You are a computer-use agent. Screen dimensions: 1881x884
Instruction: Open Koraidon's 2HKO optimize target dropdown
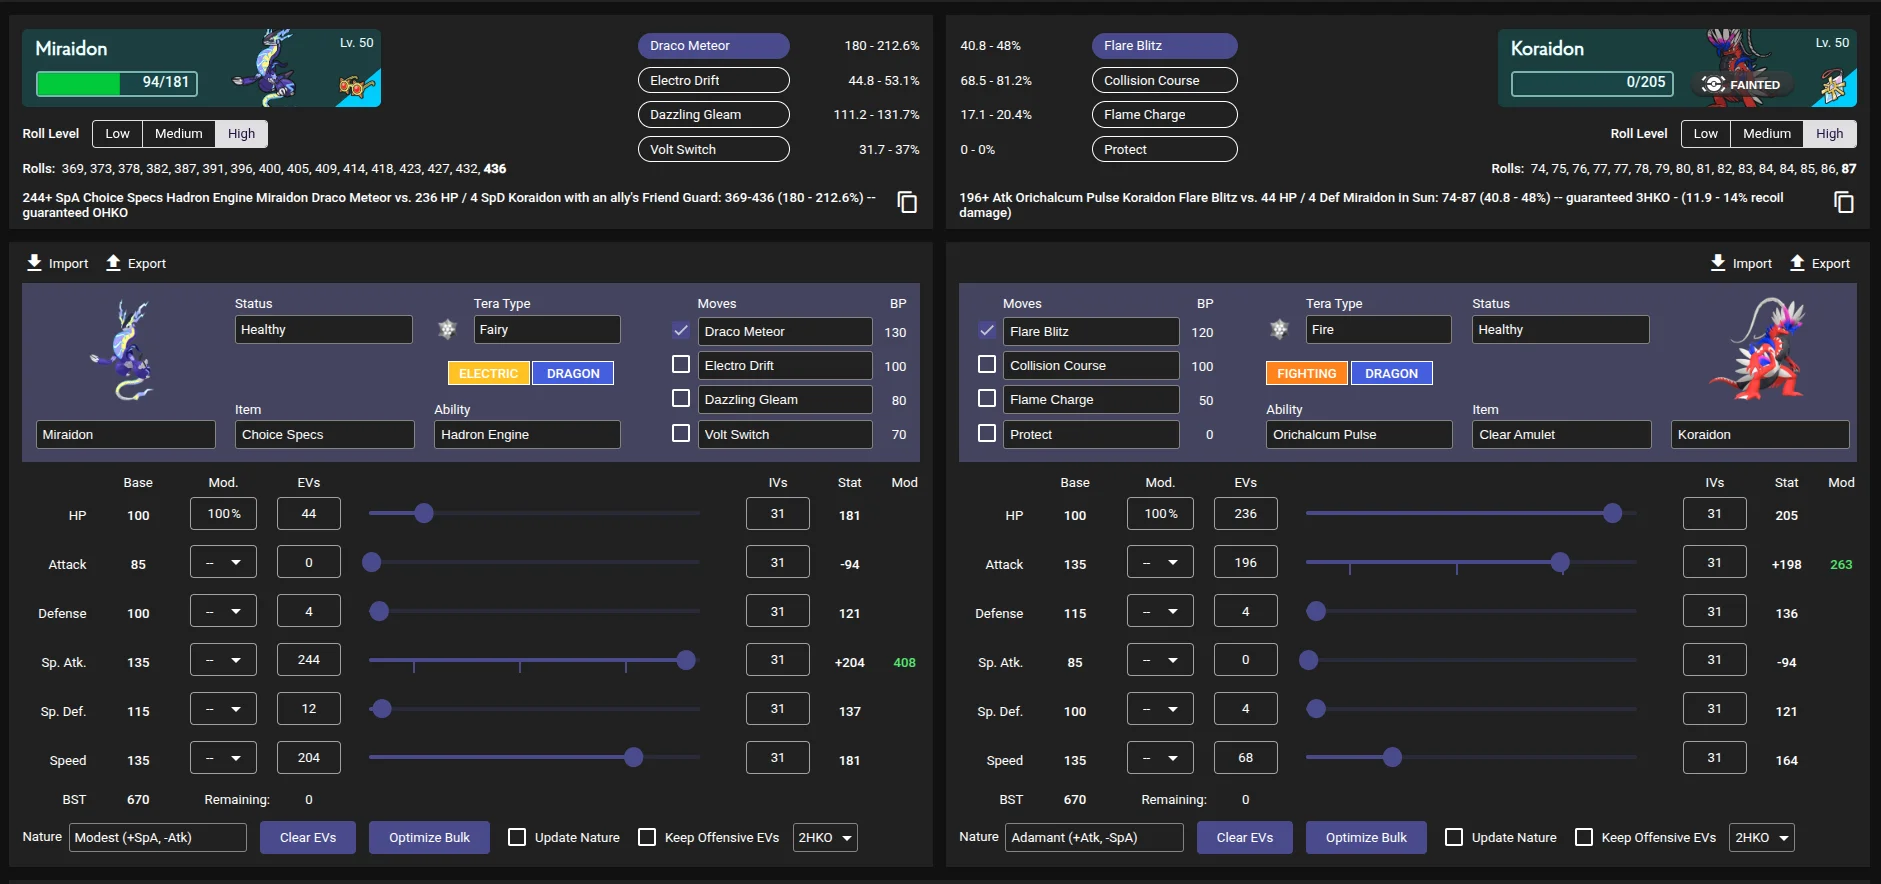[x=1762, y=837]
